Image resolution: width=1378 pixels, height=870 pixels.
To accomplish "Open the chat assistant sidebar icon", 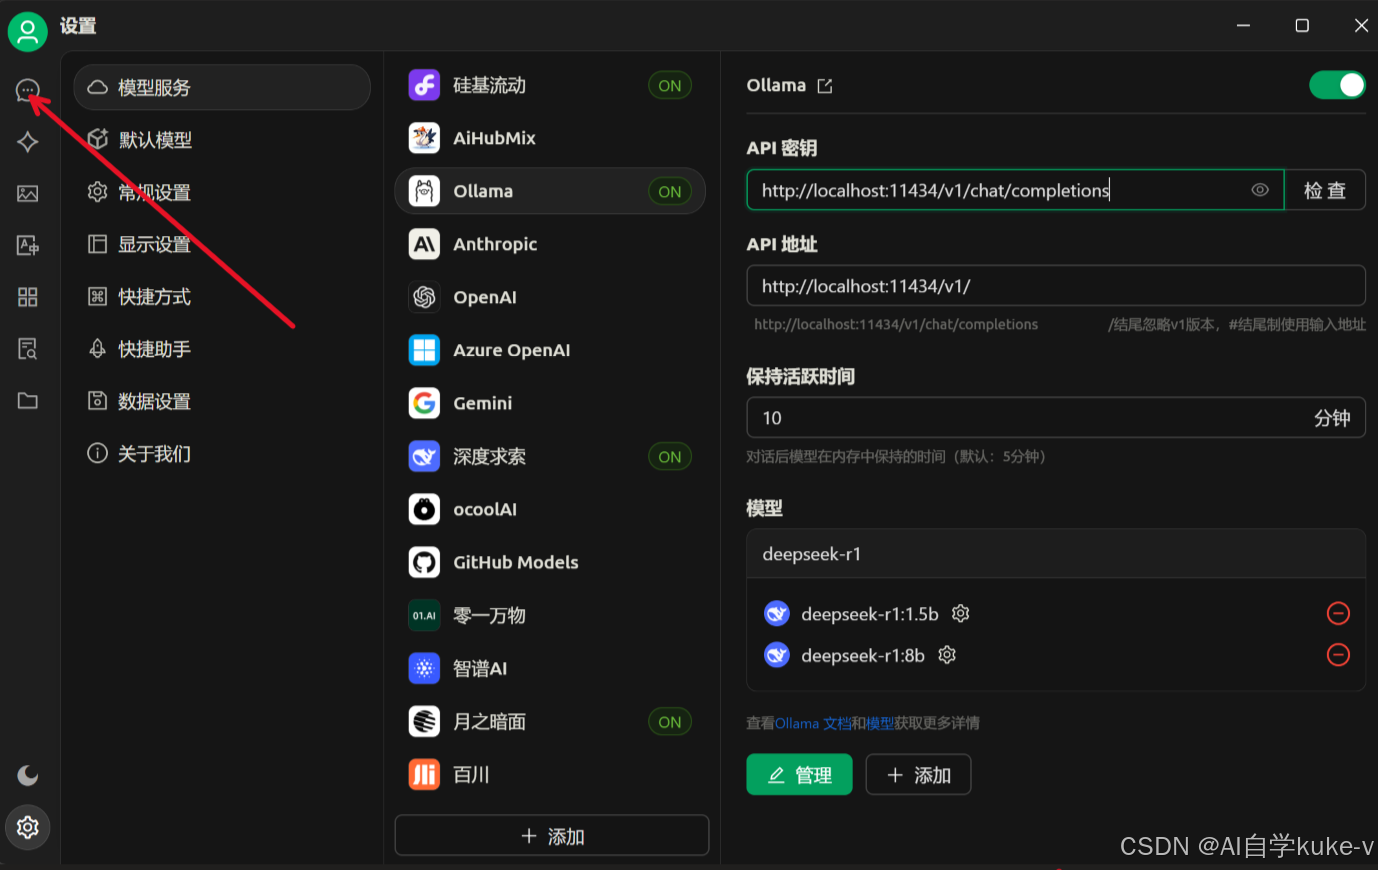I will [28, 90].
